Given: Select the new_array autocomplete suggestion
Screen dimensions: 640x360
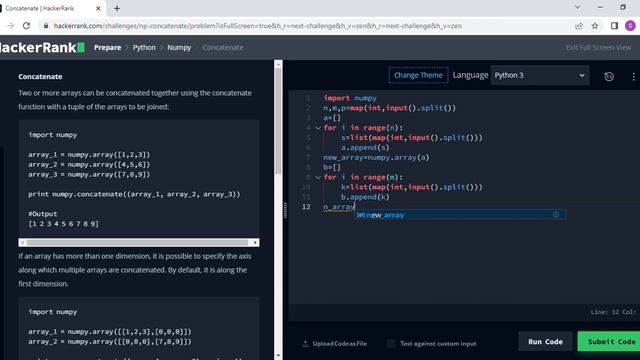Looking at the screenshot, I should click(x=460, y=215).
